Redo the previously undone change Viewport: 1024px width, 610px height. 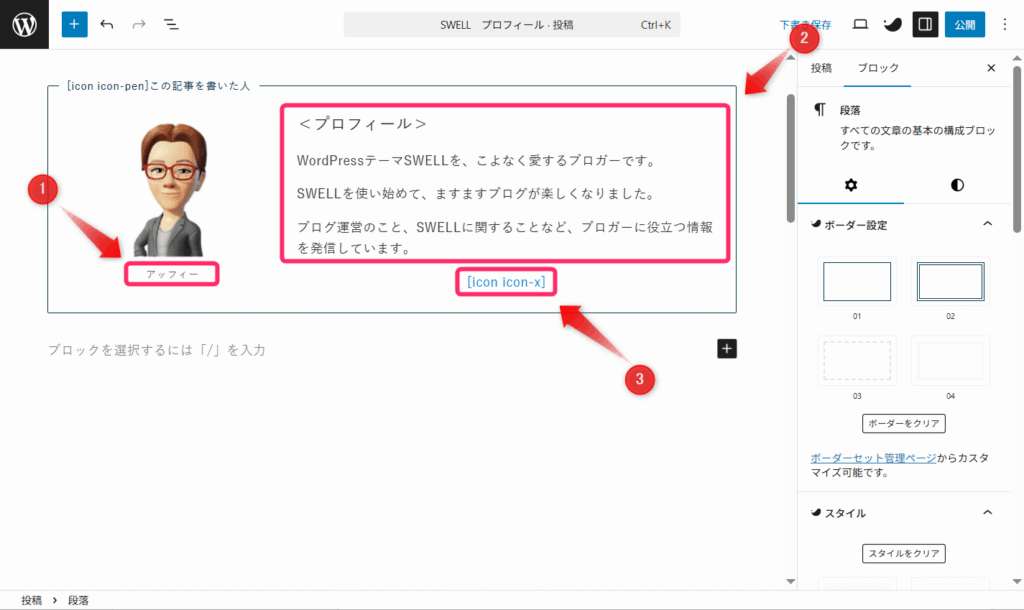tap(138, 24)
